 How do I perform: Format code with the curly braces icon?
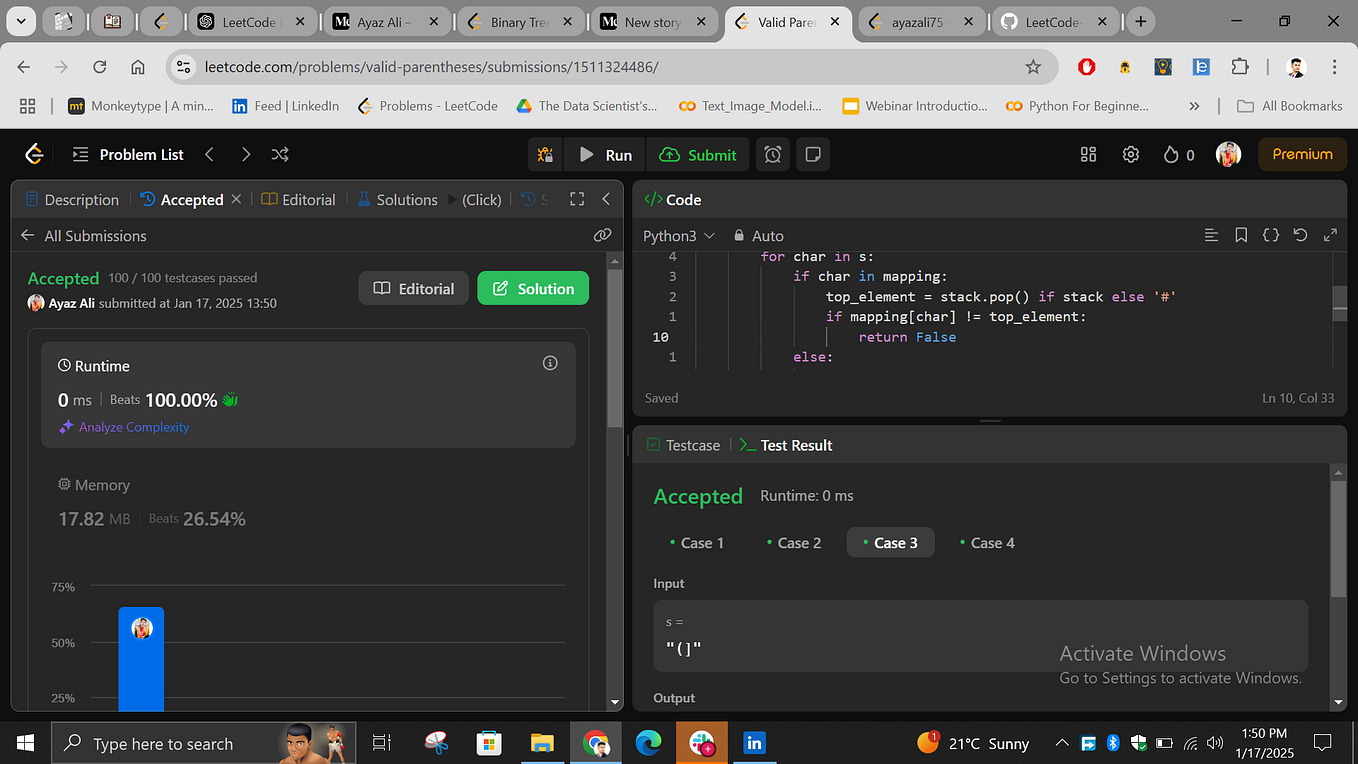click(1270, 234)
